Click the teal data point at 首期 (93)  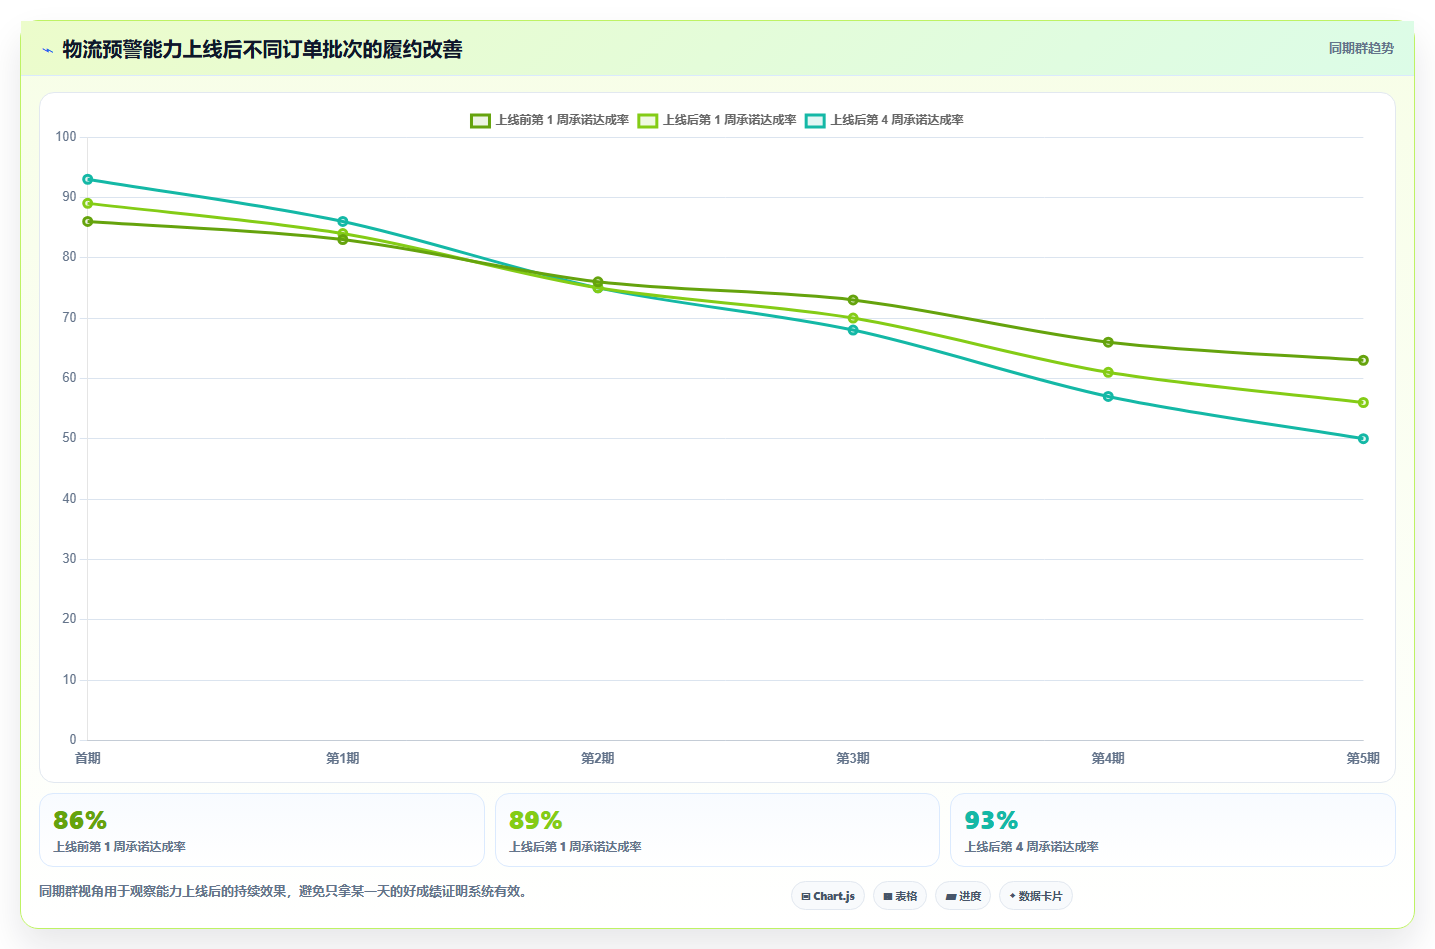tap(88, 179)
